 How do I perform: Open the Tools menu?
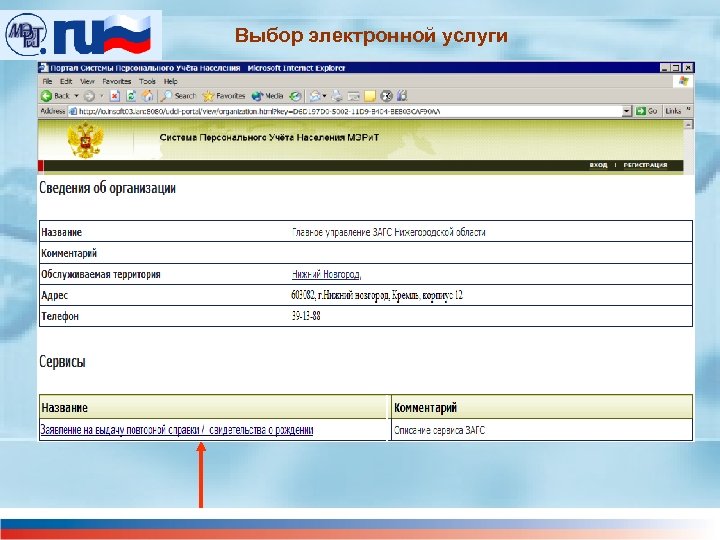tap(147, 81)
